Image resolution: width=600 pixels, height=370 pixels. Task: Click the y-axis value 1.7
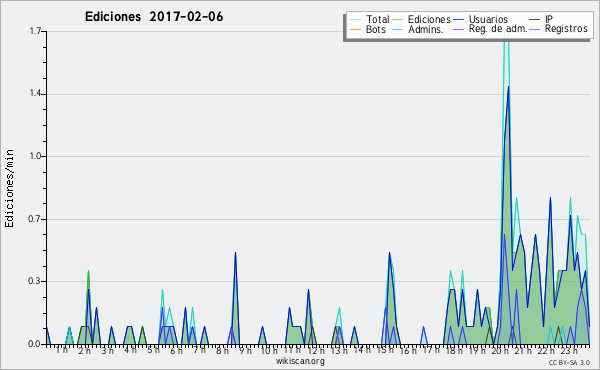pos(35,31)
